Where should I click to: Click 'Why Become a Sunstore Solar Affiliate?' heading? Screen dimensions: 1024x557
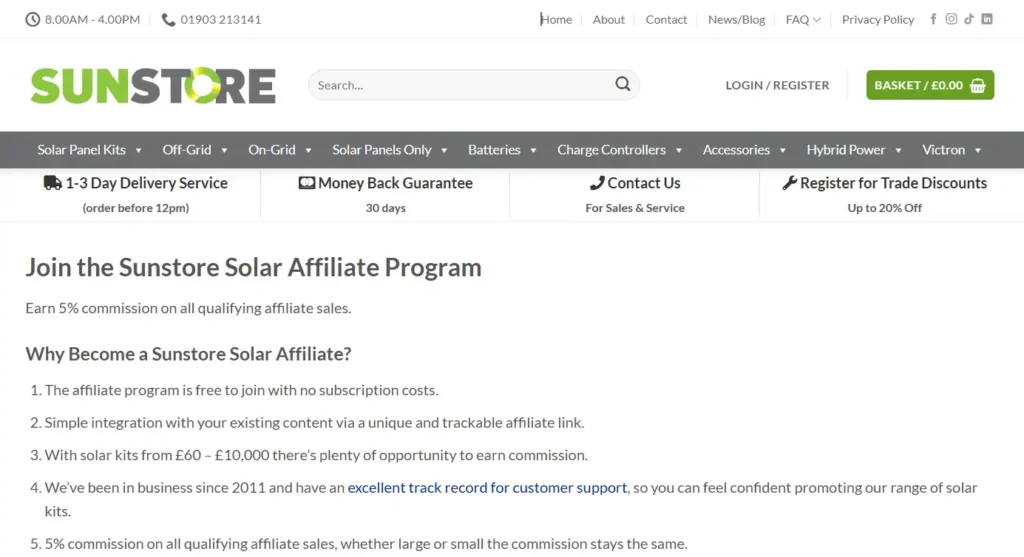tap(188, 353)
